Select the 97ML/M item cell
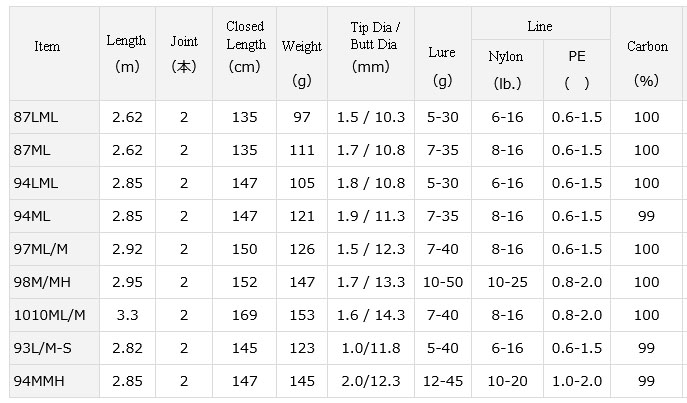The height and width of the screenshot is (403, 687). pyautogui.click(x=54, y=249)
